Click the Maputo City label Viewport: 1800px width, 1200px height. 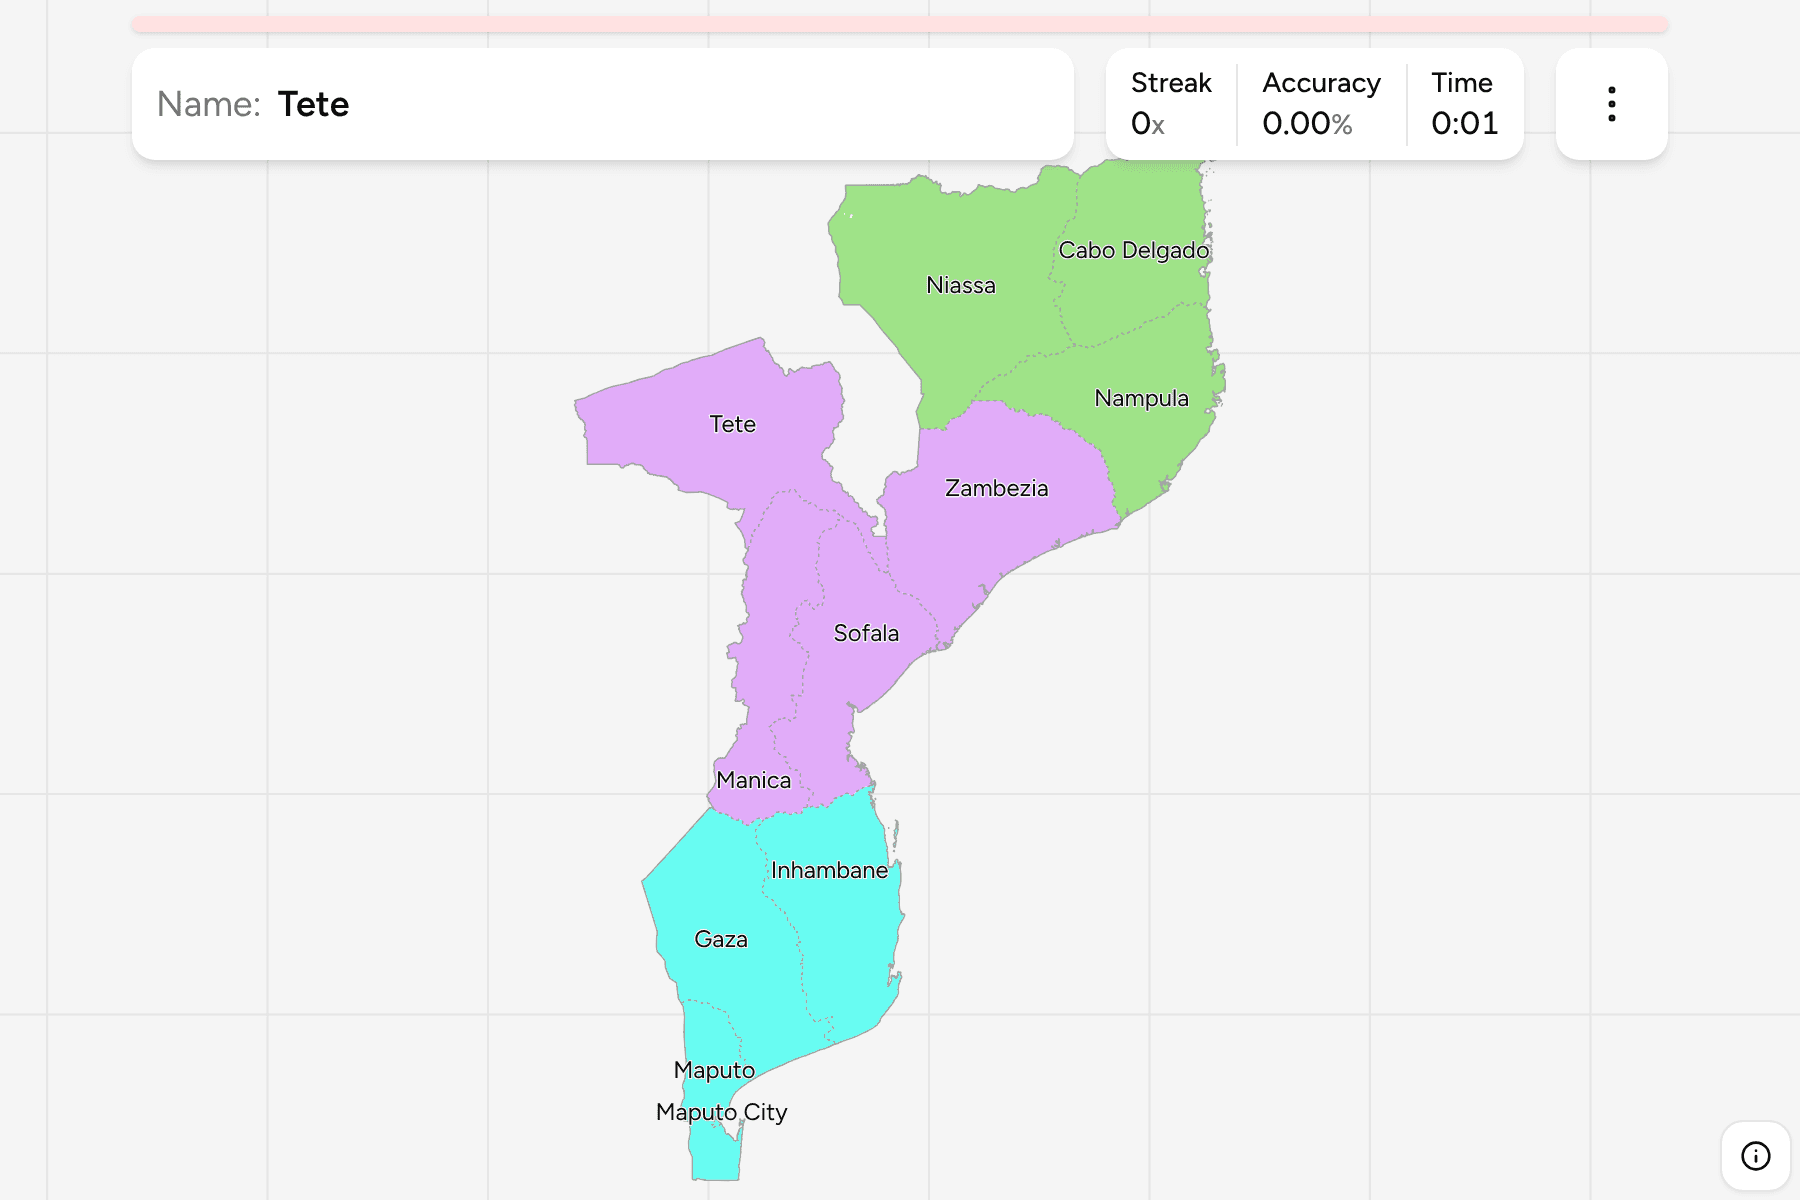[721, 1112]
